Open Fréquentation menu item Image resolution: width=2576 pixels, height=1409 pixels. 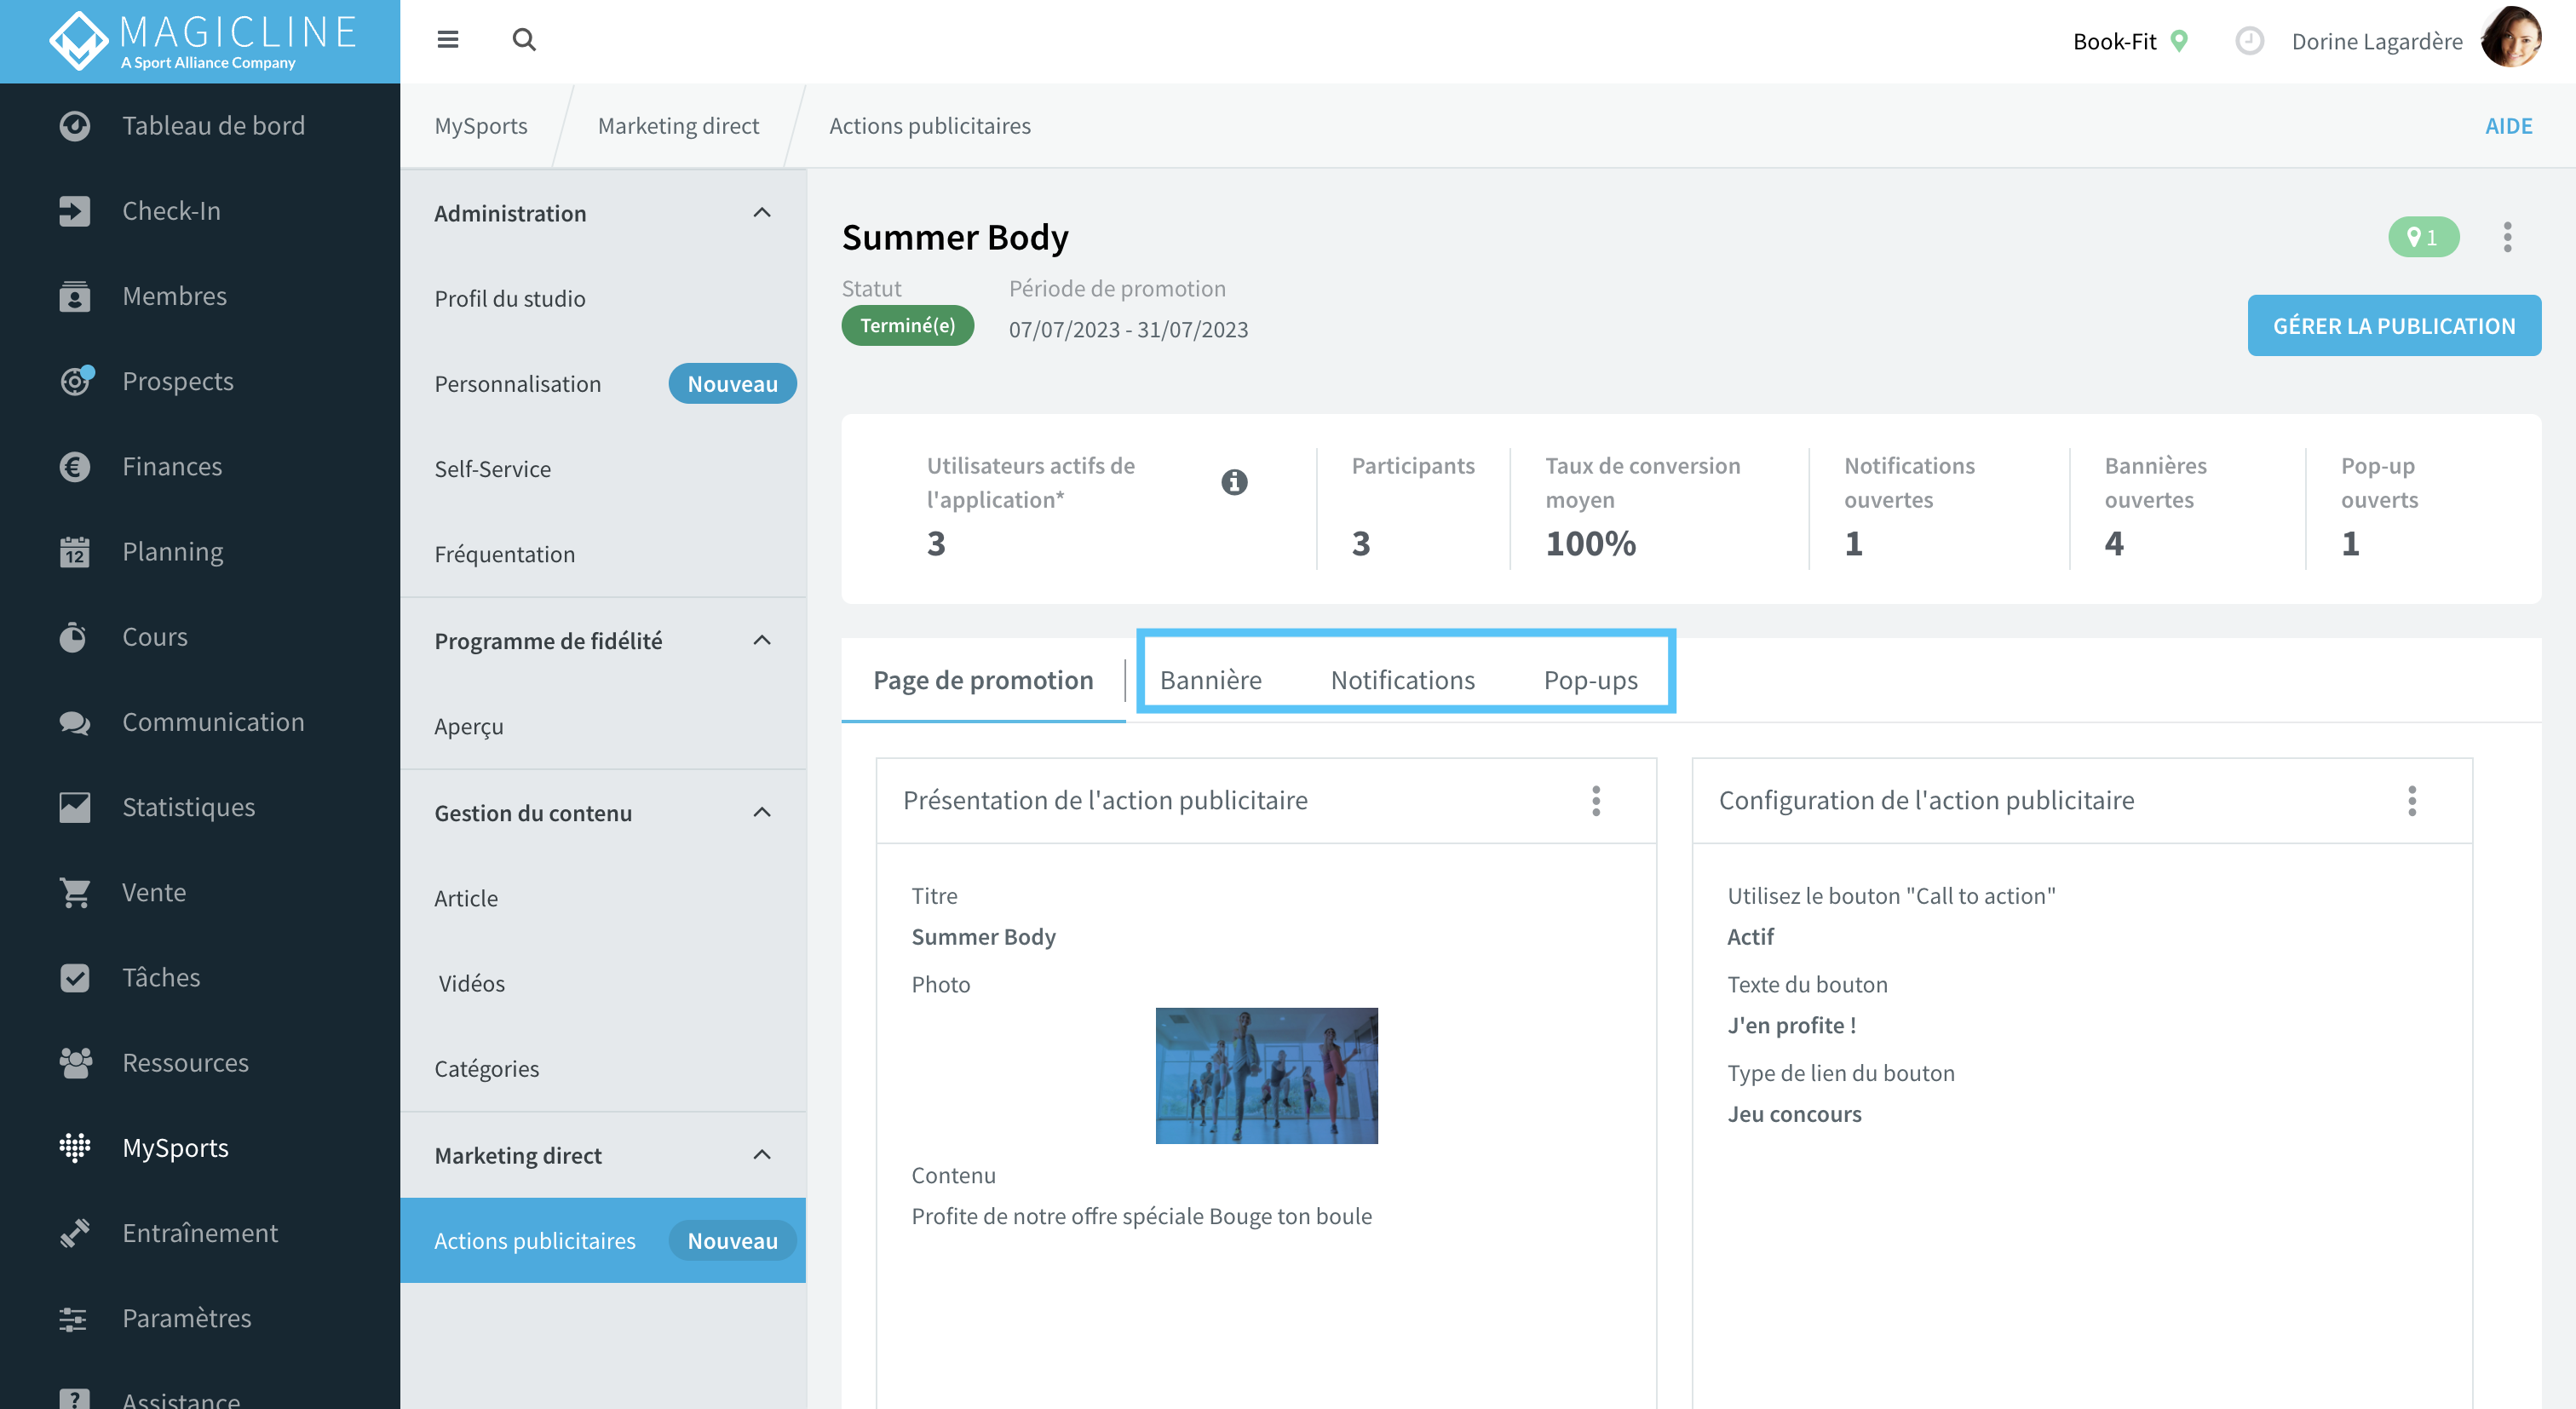coord(603,554)
